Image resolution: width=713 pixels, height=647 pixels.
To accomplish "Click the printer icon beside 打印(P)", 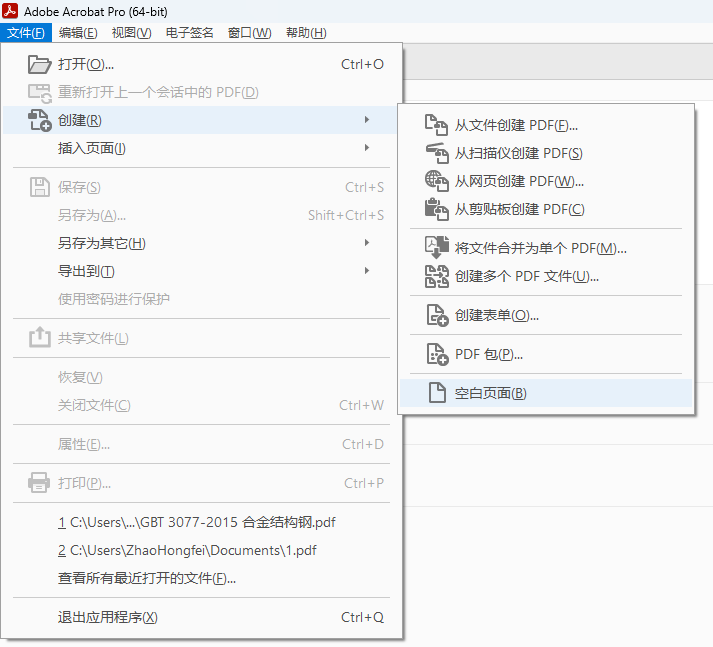I will (x=39, y=482).
